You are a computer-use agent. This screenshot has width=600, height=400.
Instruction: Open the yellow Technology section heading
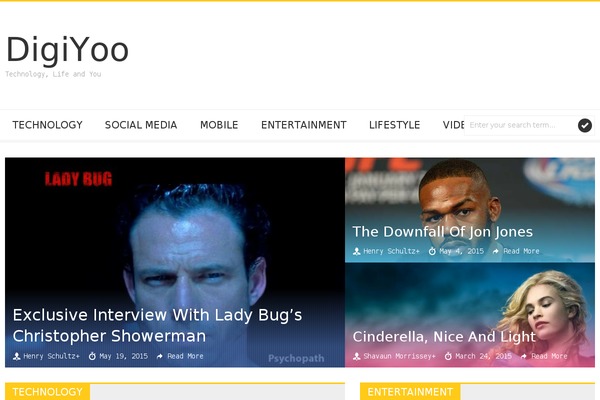click(47, 392)
